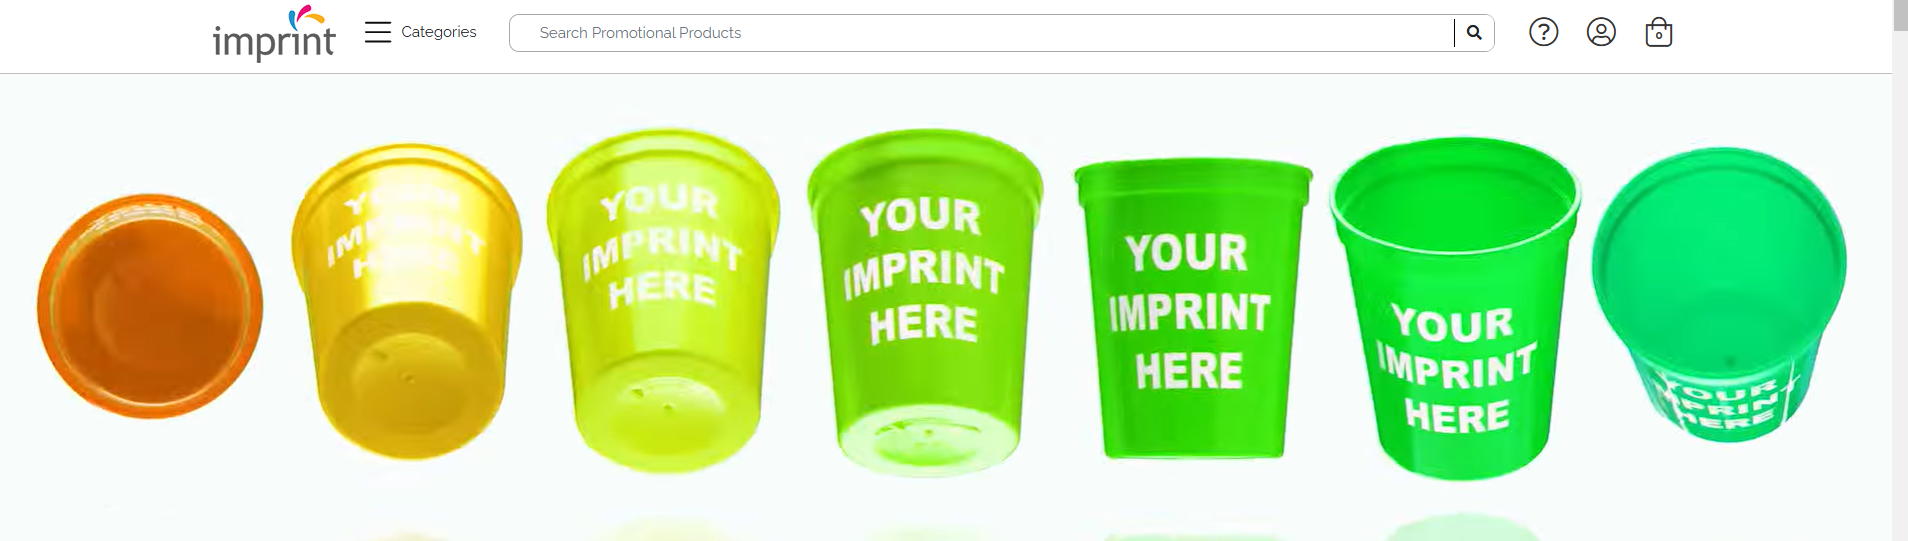Click the cart item count badge showing 0
This screenshot has height=541, width=1908.
(x=1659, y=36)
